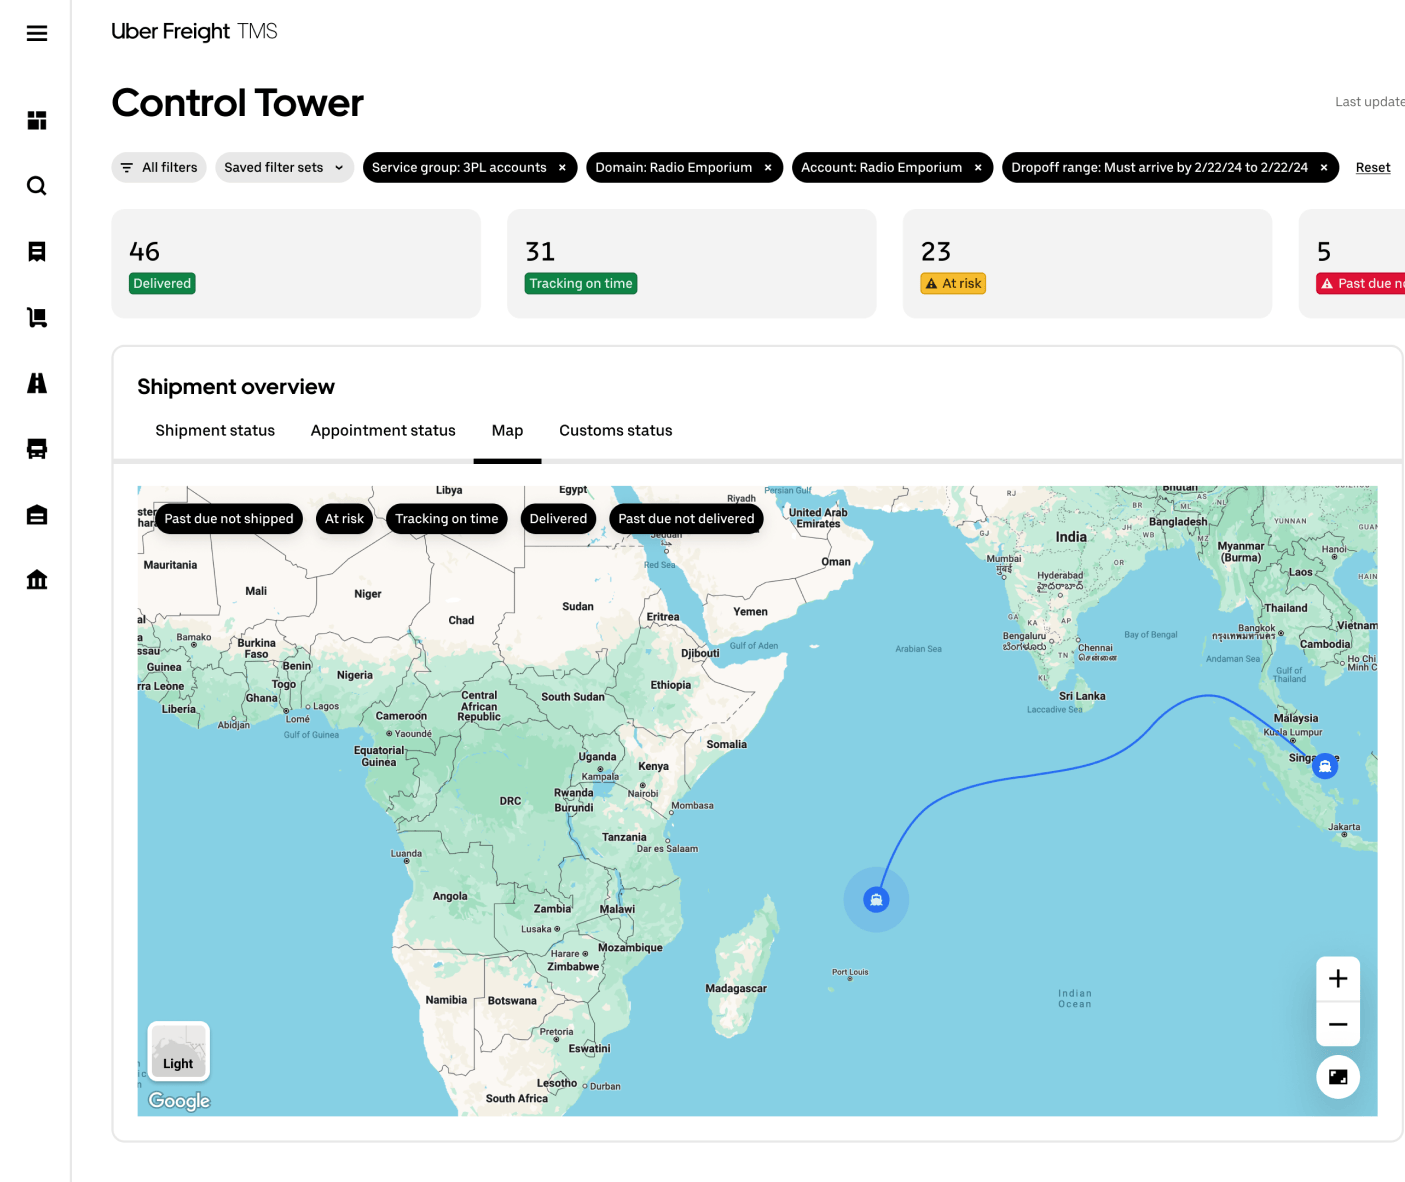Switch to Appointment status tab

click(x=383, y=431)
